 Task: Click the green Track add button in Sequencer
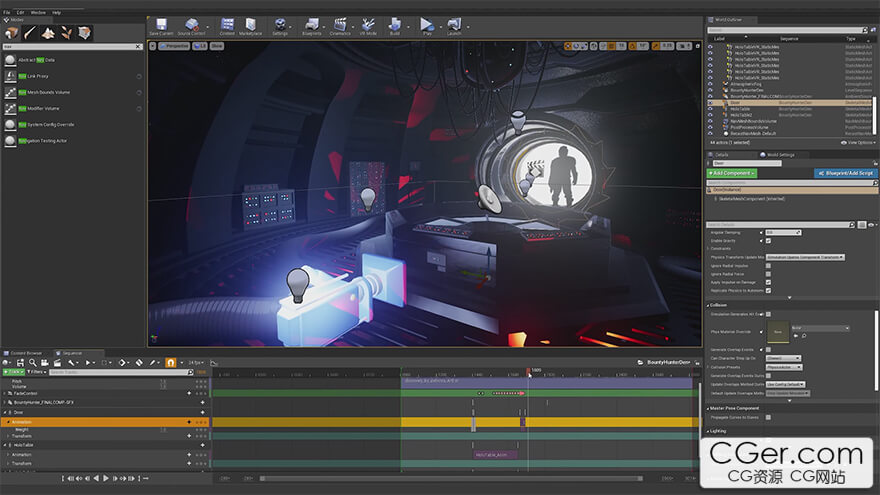(x=13, y=372)
